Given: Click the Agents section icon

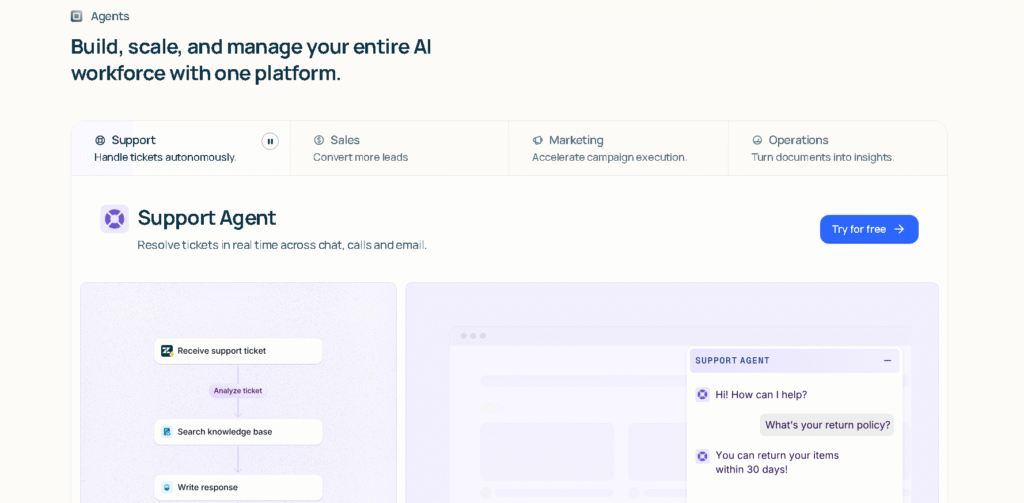Looking at the screenshot, I should (x=77, y=16).
